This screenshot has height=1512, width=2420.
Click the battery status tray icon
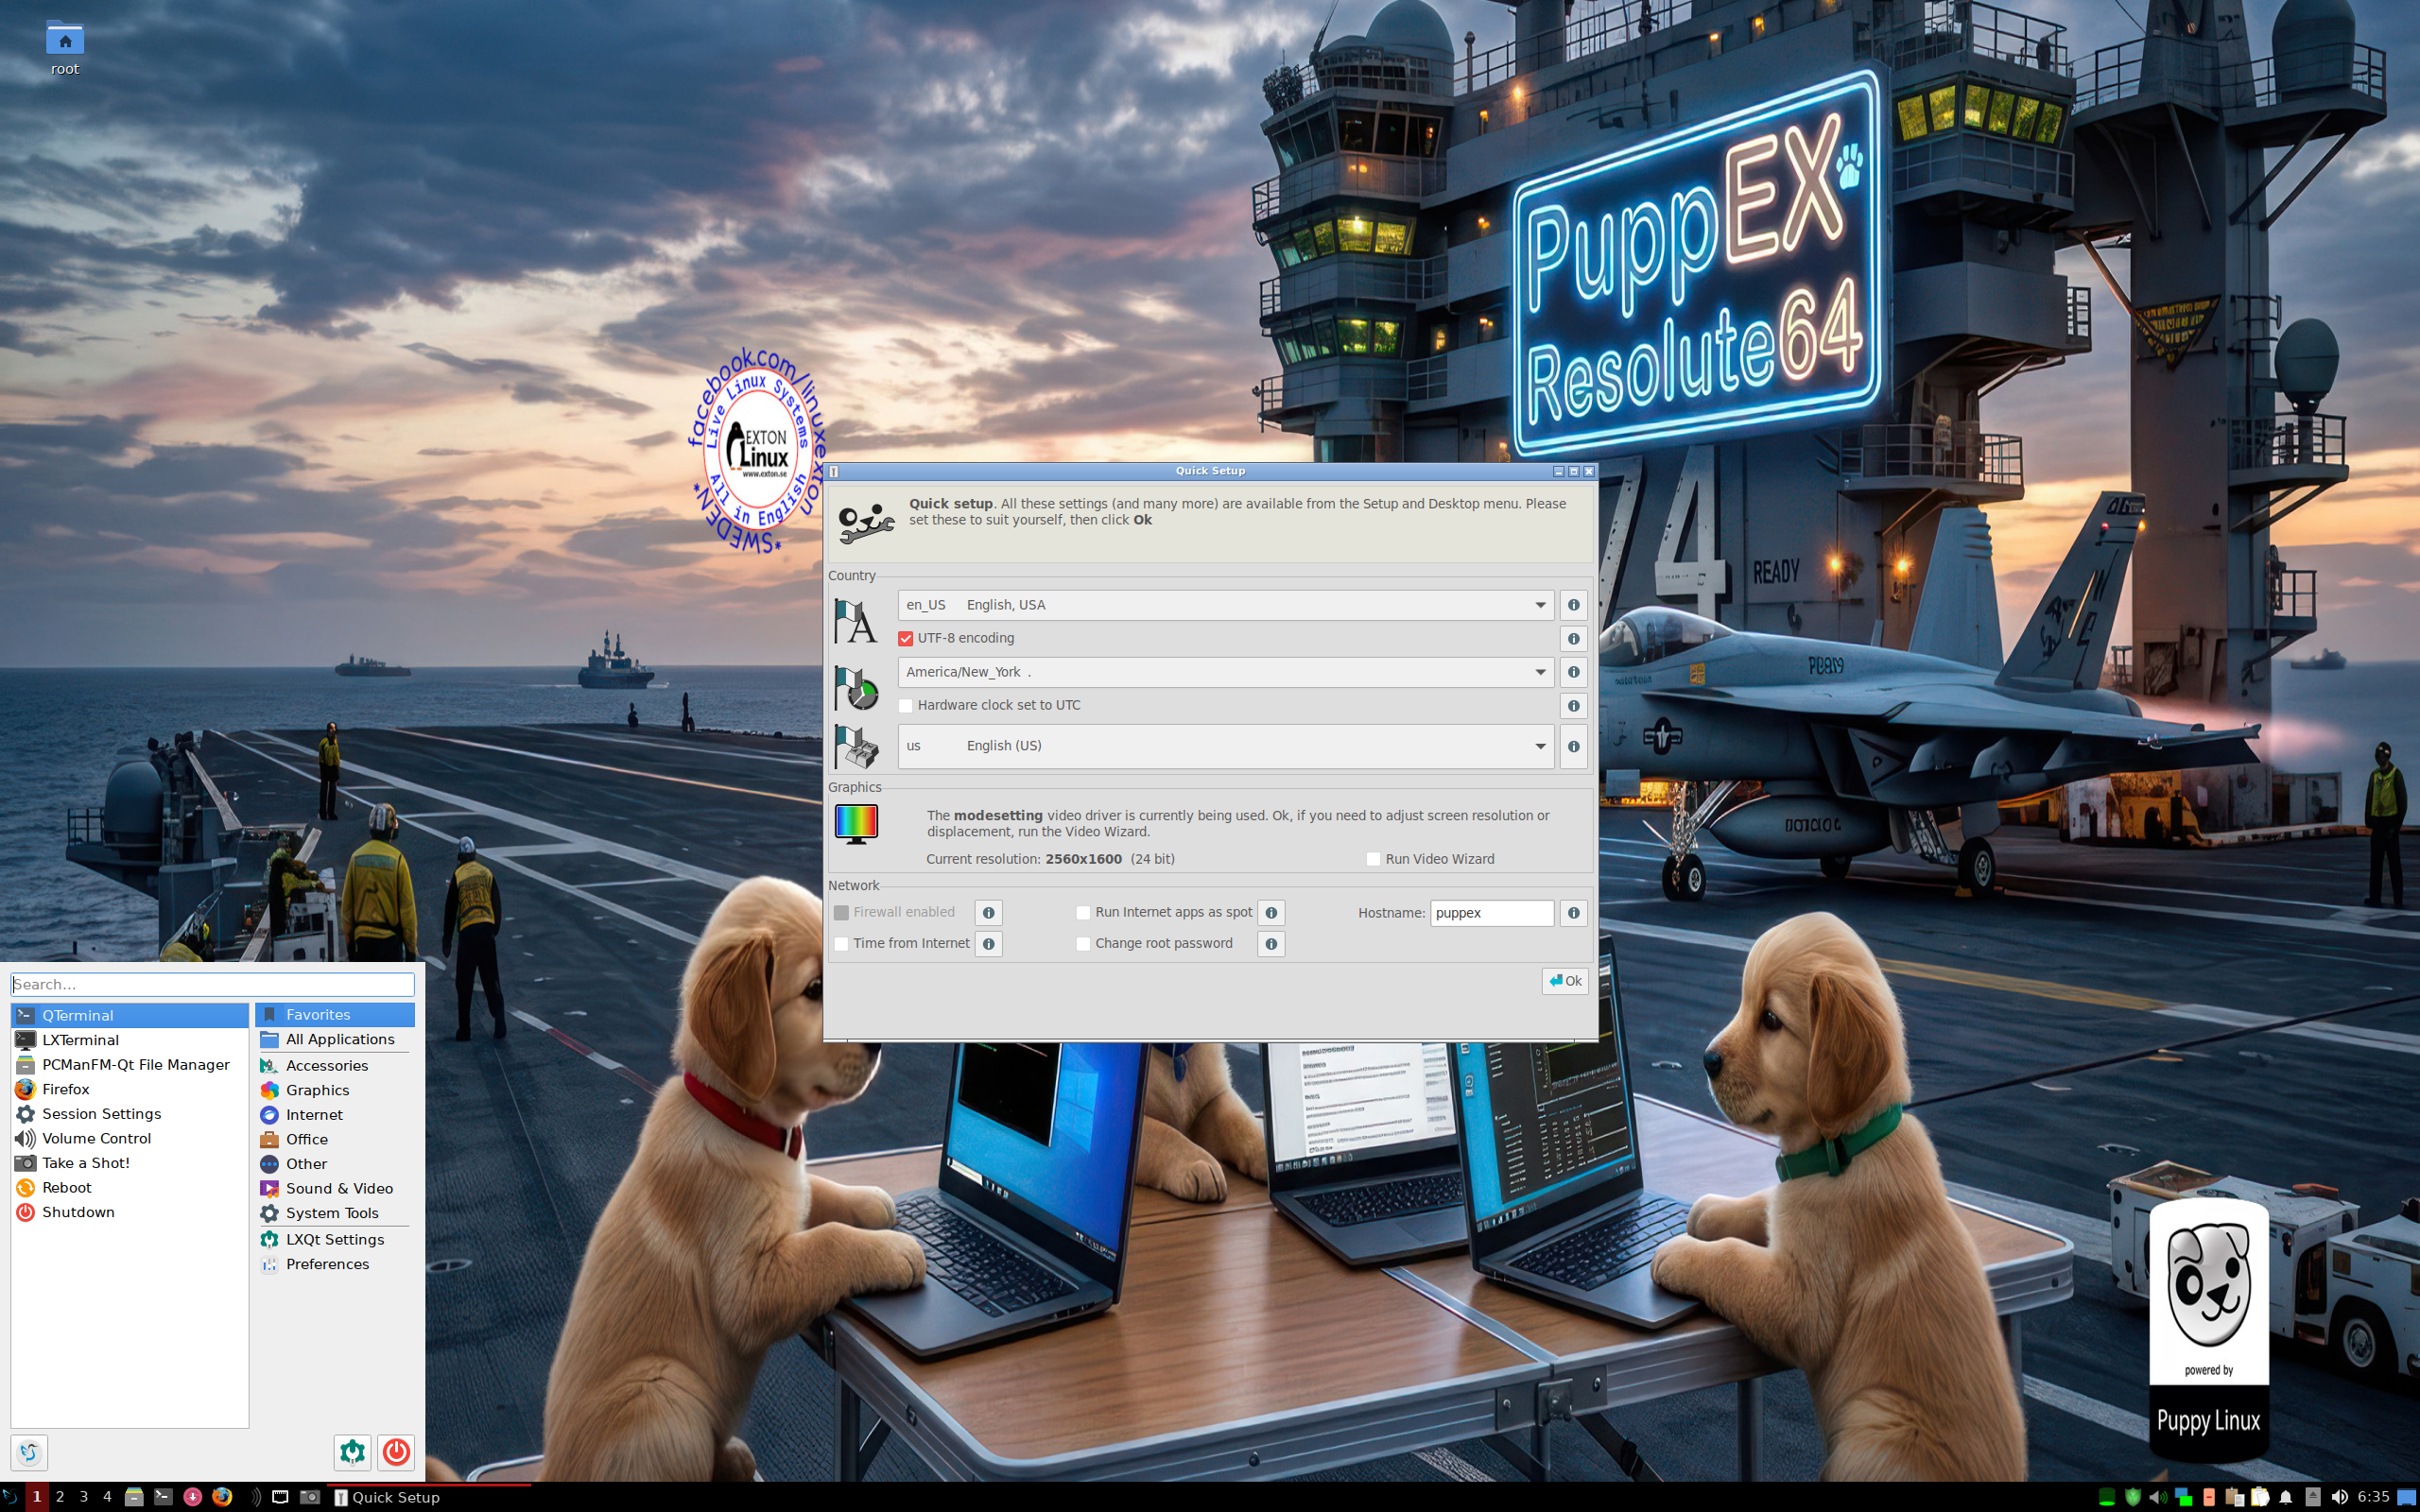tap(2209, 1497)
